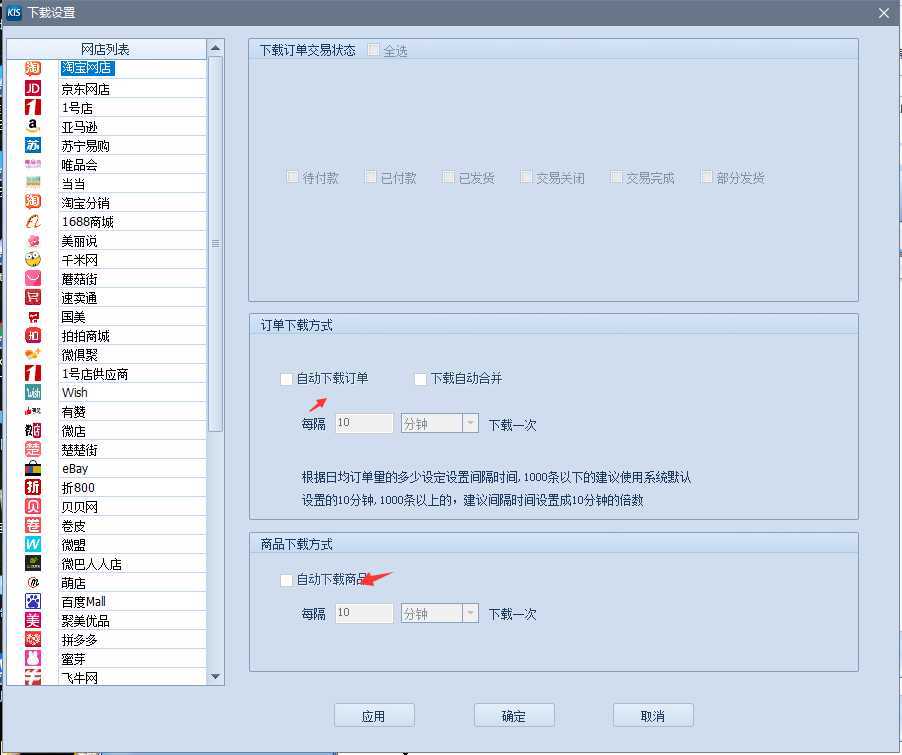
Task: Click the red icon beside 速卖通
Action: pyautogui.click(x=33, y=298)
